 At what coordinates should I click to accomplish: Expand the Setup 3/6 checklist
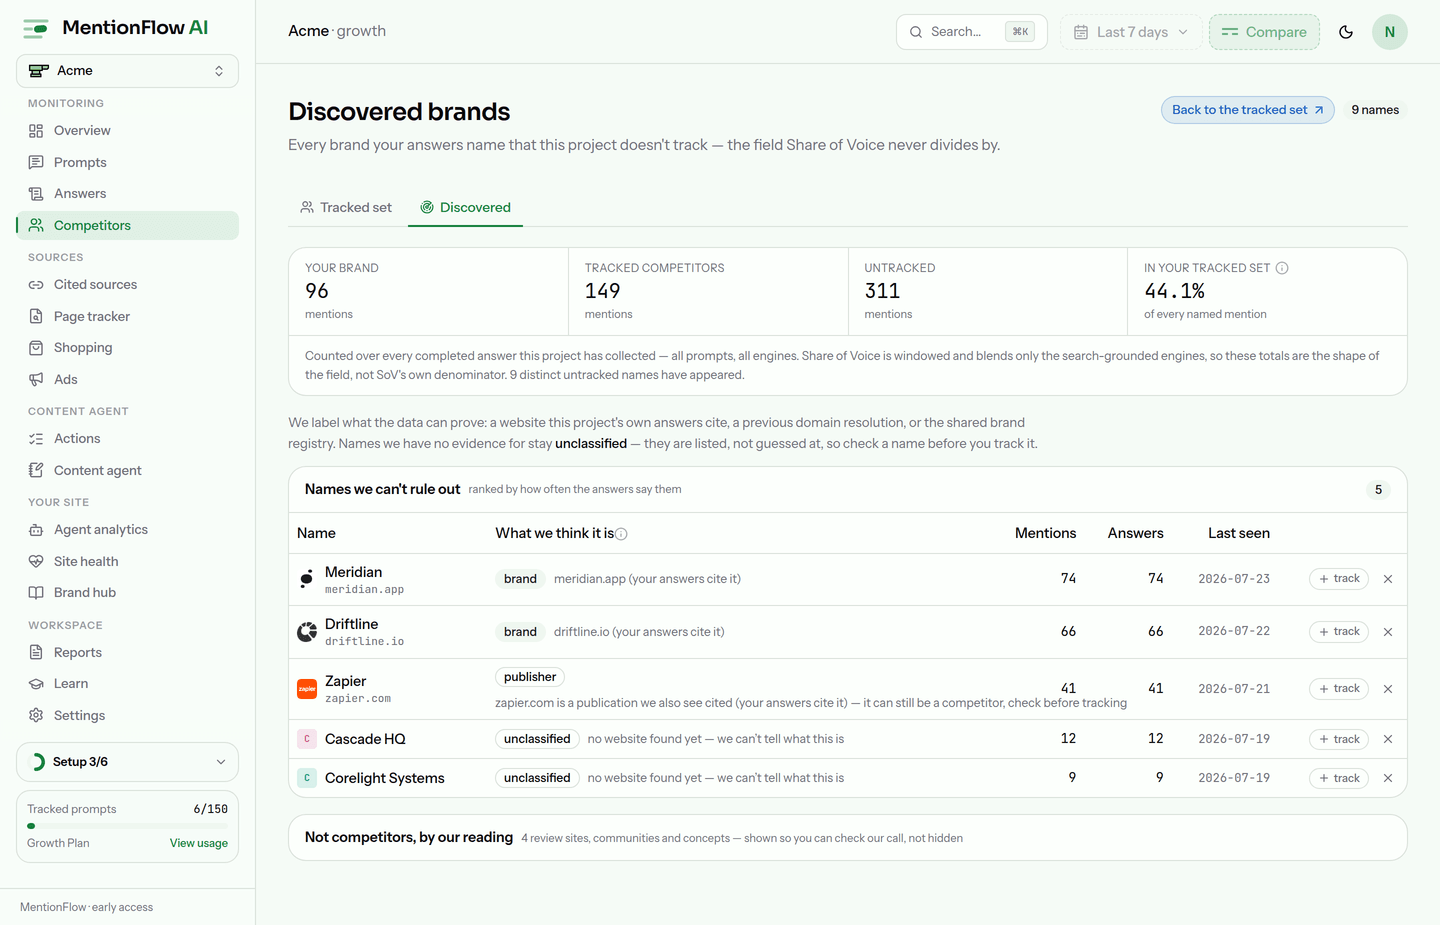point(127,762)
